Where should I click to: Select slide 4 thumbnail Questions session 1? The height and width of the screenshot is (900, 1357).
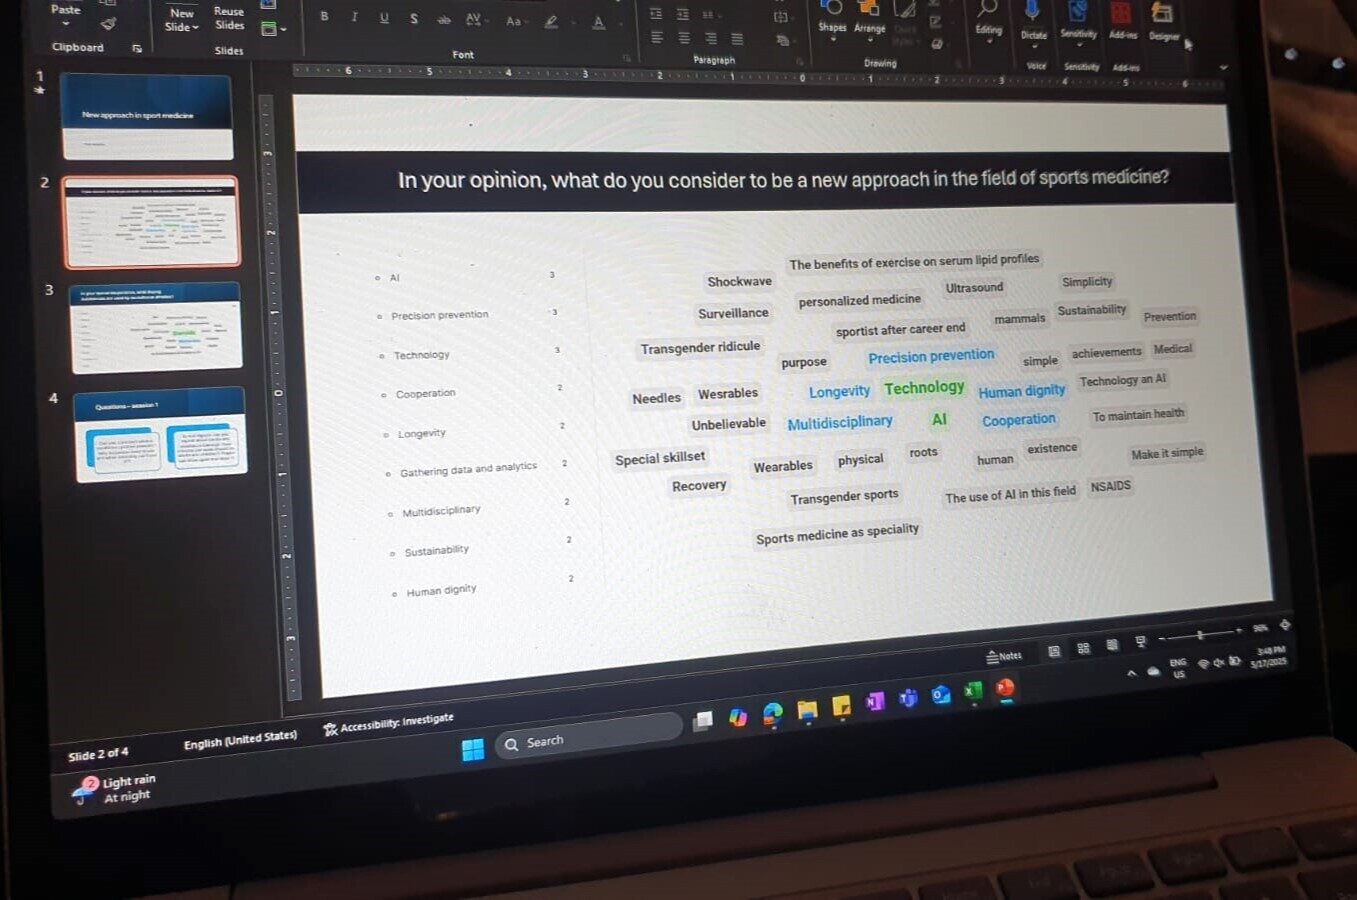pyautogui.click(x=160, y=434)
